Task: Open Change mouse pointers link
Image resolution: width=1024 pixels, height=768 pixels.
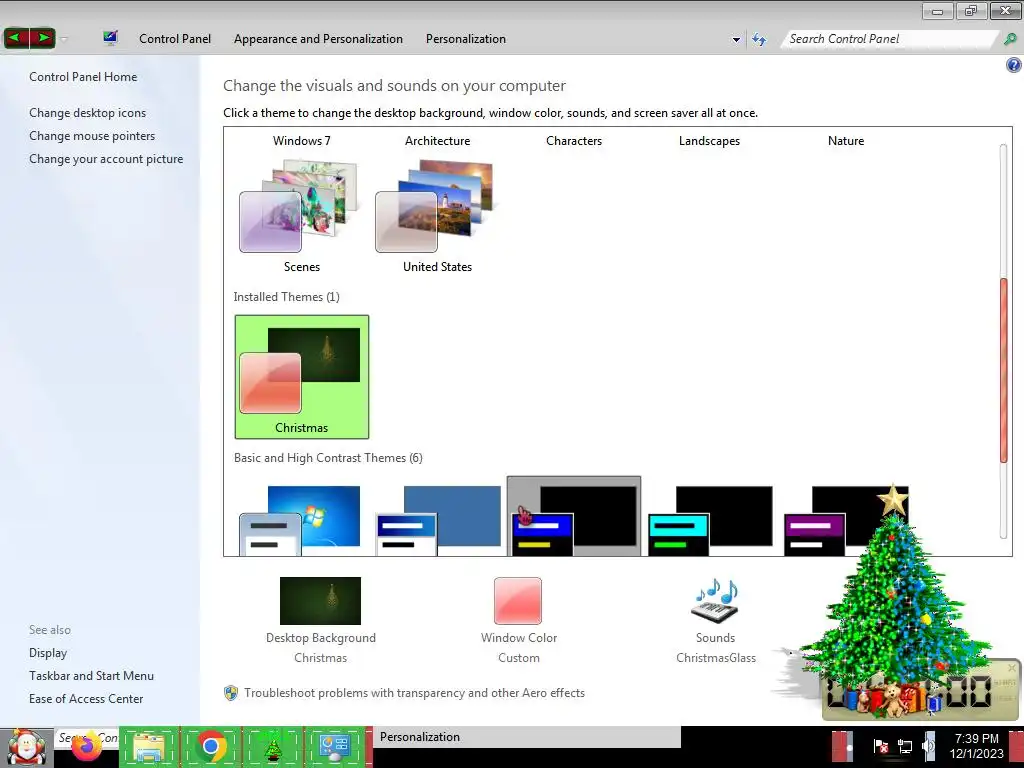Action: 92,136
